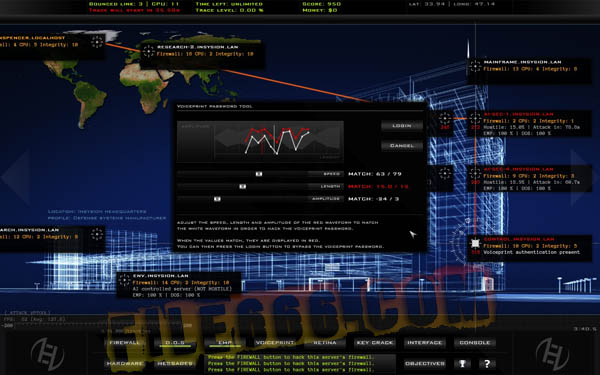Click the 'Match: 63 / 79' speed readout
Screen dimensions: 600x375
point(375,174)
